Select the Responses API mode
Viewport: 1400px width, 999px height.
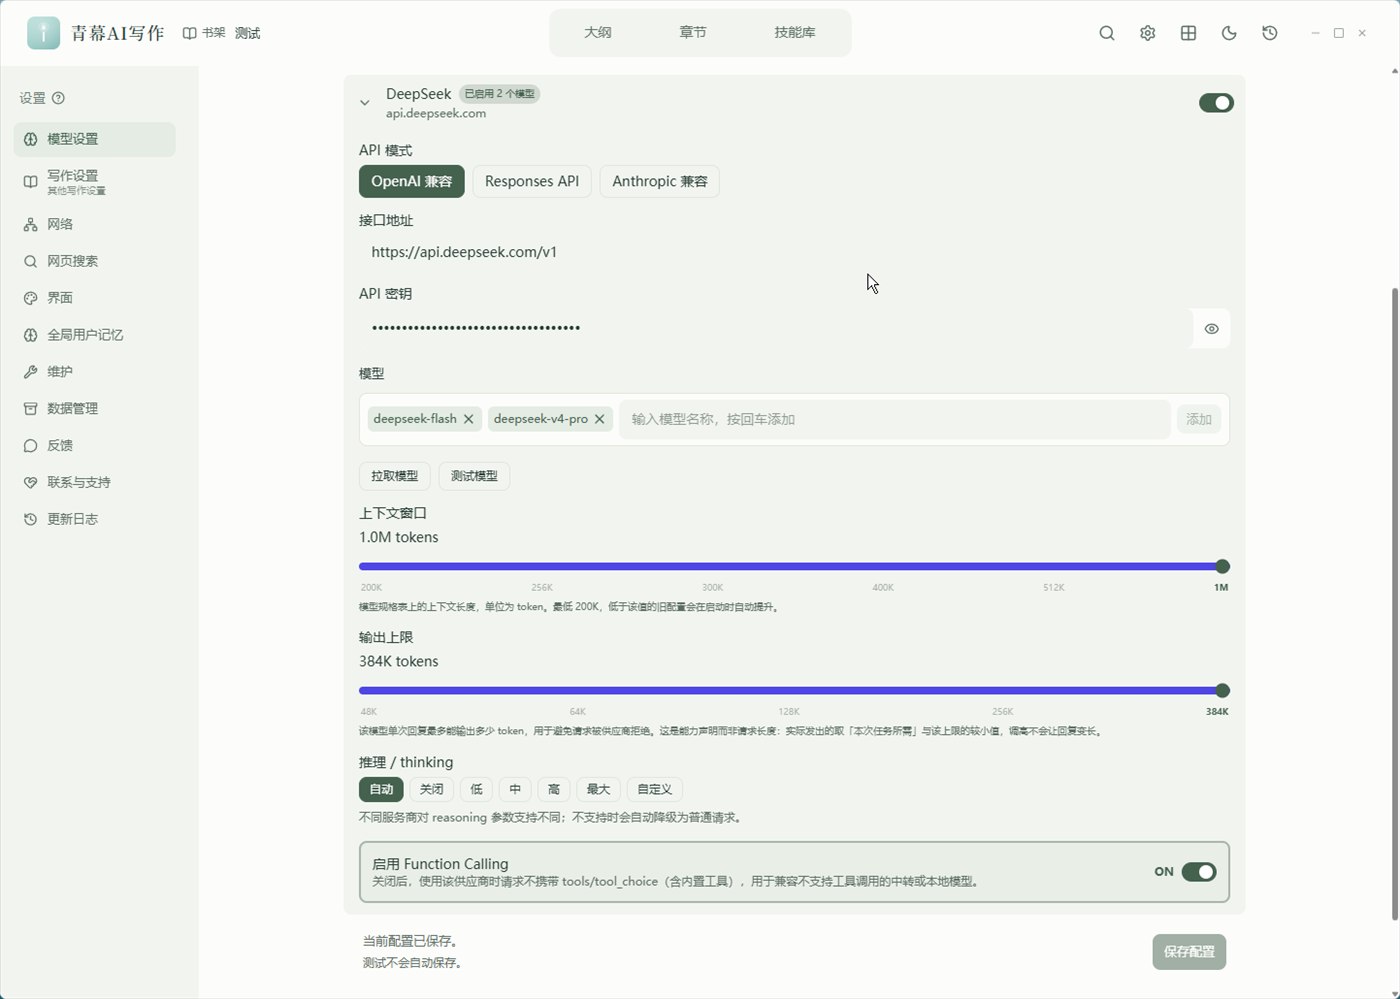point(532,181)
